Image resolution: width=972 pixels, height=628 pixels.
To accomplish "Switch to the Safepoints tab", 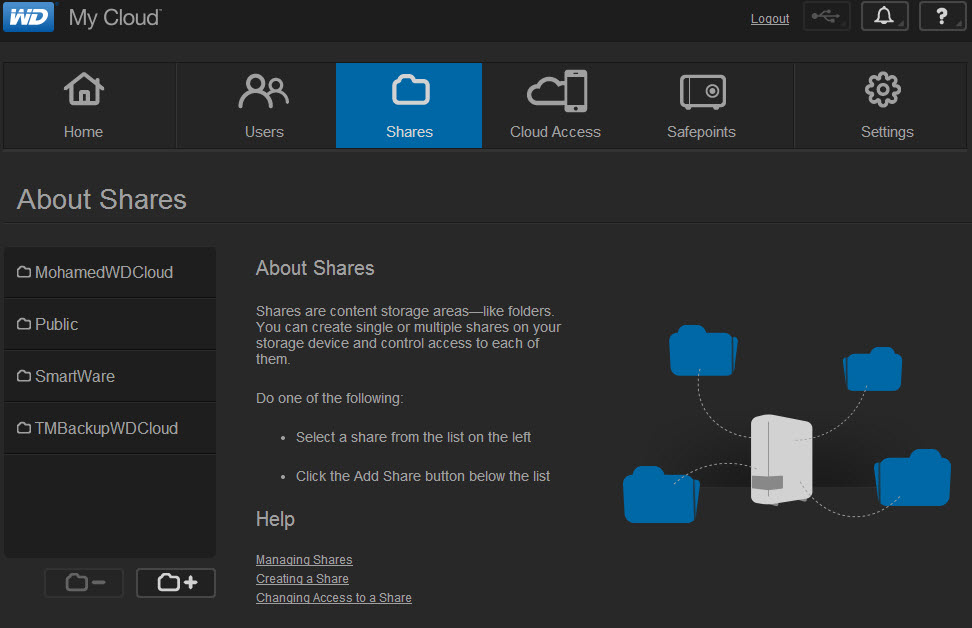I will 701,105.
